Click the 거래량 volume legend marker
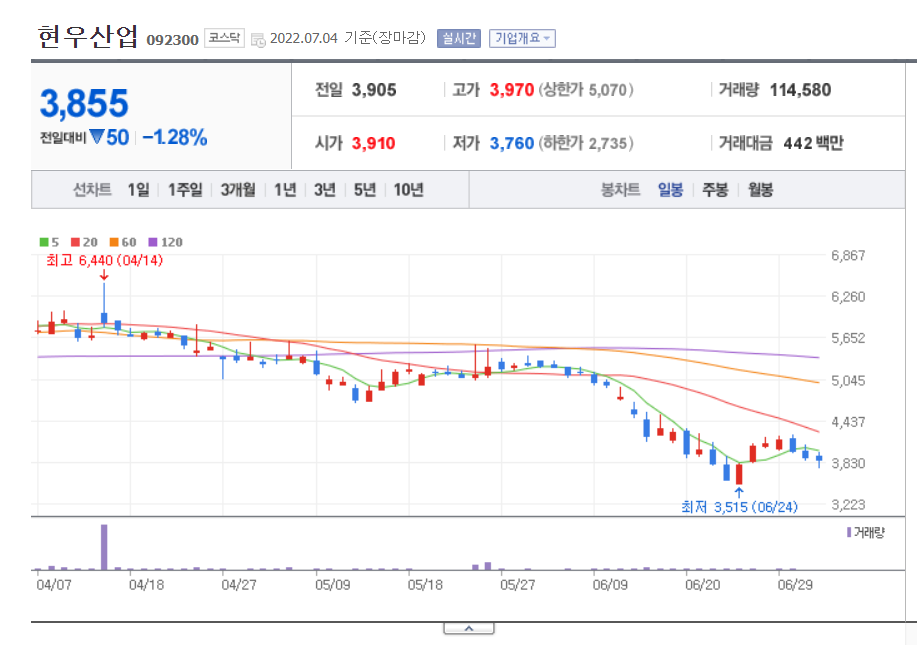Viewport: 917px width, 645px height. [x=849, y=533]
